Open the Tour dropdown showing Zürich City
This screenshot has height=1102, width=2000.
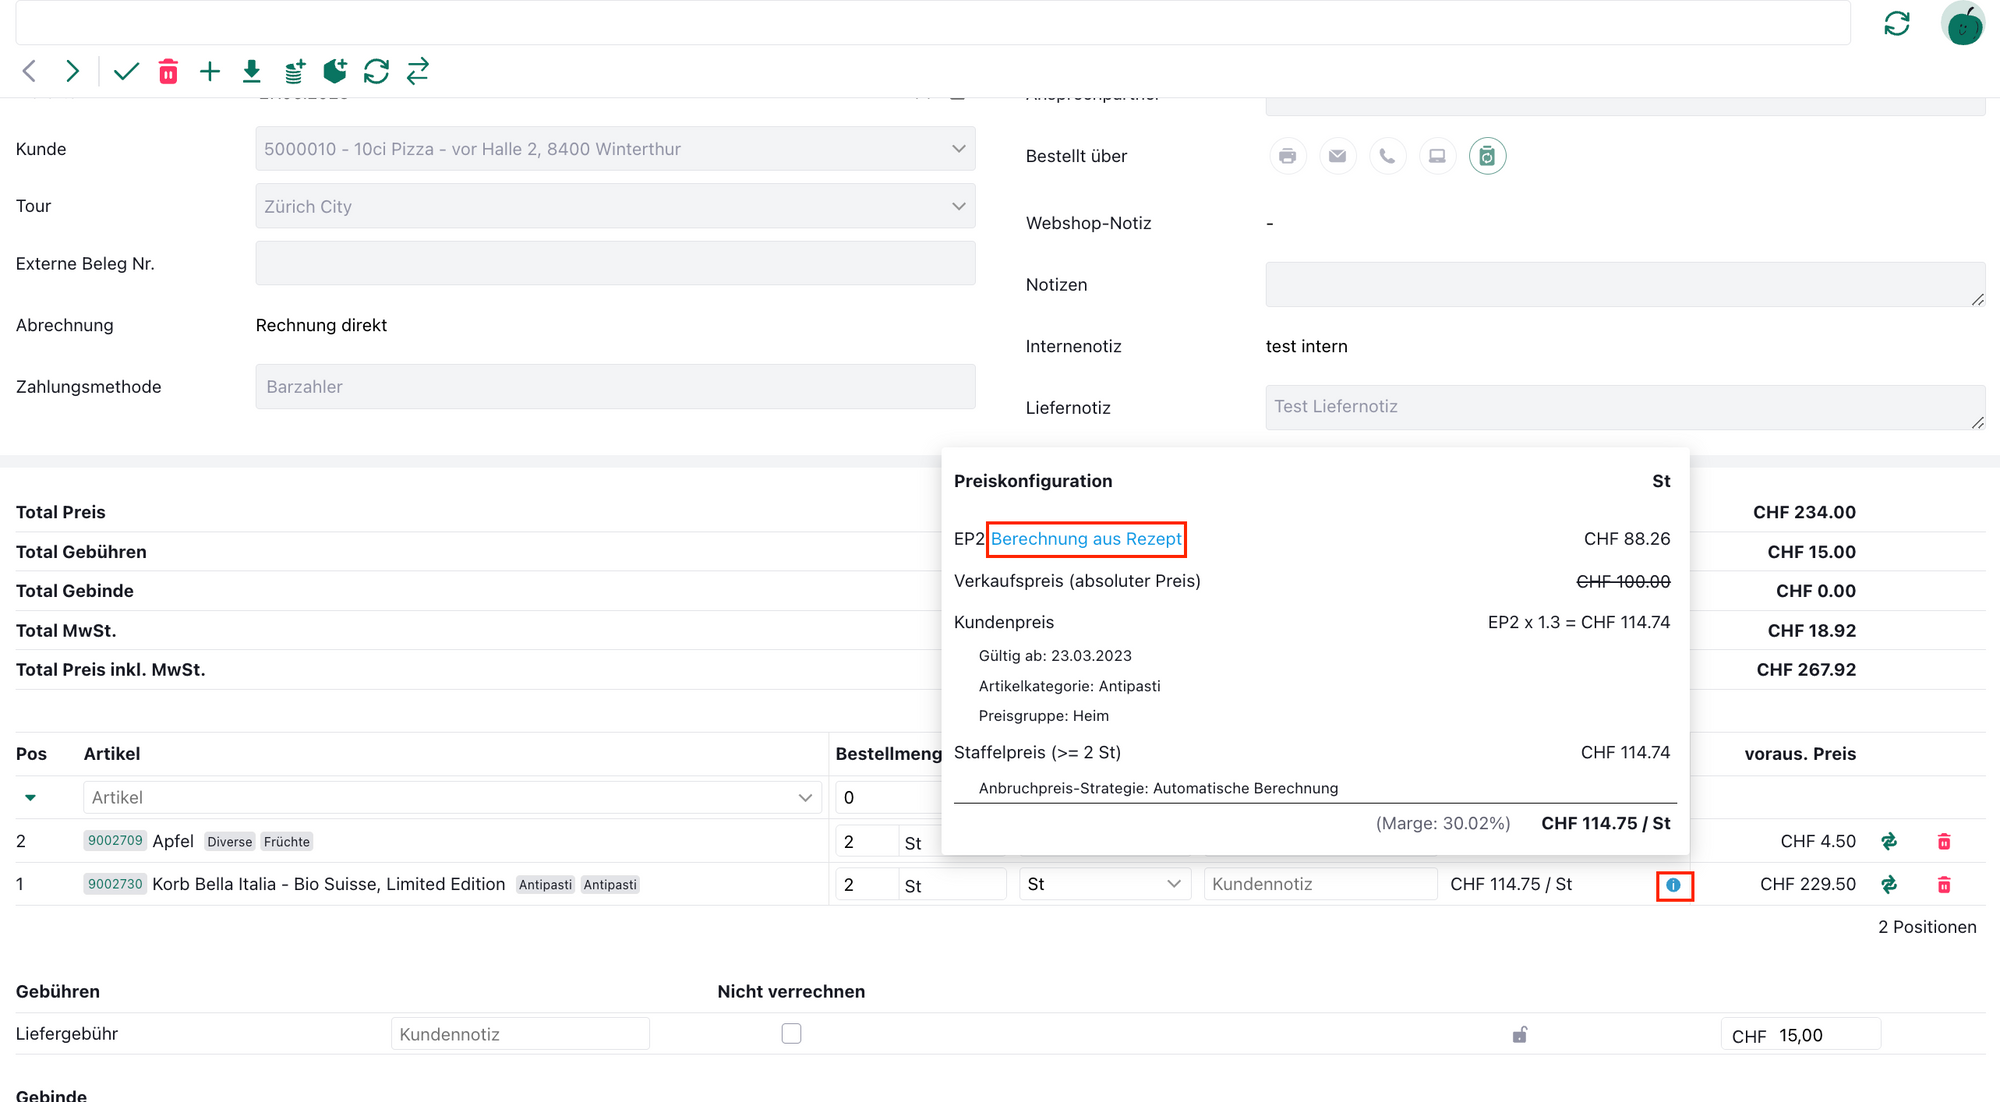[x=615, y=207]
